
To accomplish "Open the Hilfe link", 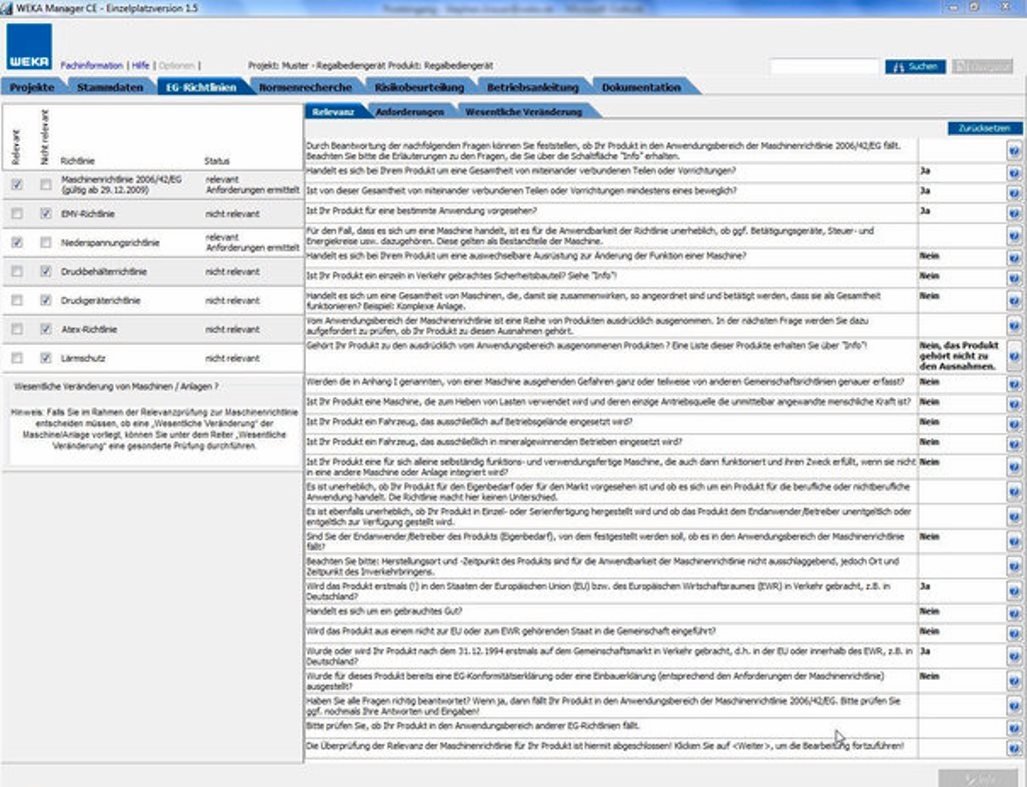I will [x=140, y=65].
